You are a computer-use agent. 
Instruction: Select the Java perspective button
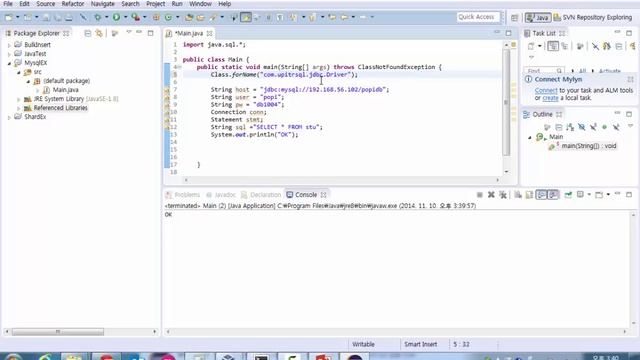coord(538,18)
